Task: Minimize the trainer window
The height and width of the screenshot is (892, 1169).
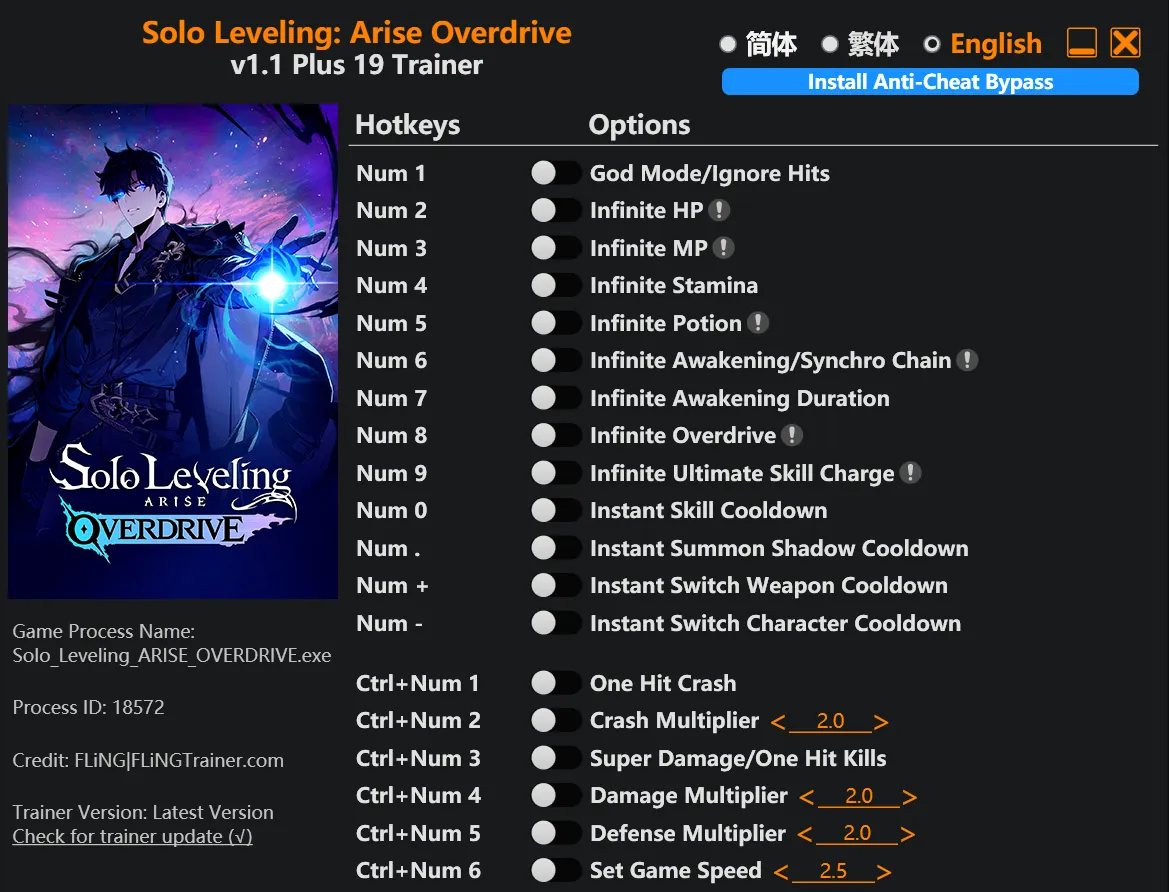Action: (1082, 43)
